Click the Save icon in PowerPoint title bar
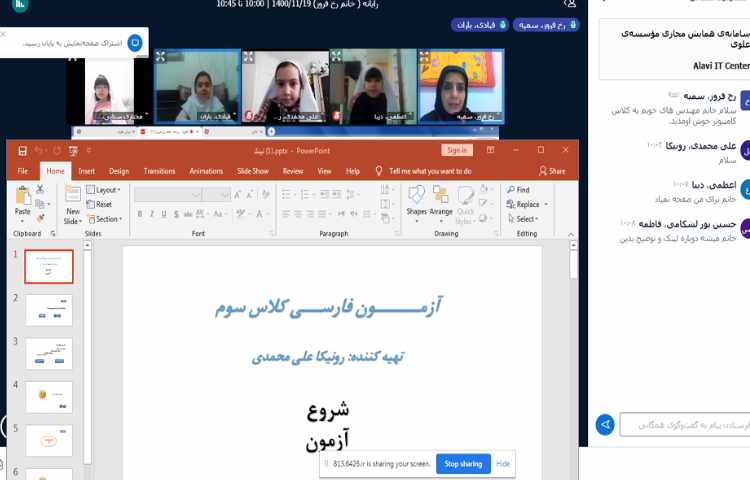The height and width of the screenshot is (480, 750). 22,151
